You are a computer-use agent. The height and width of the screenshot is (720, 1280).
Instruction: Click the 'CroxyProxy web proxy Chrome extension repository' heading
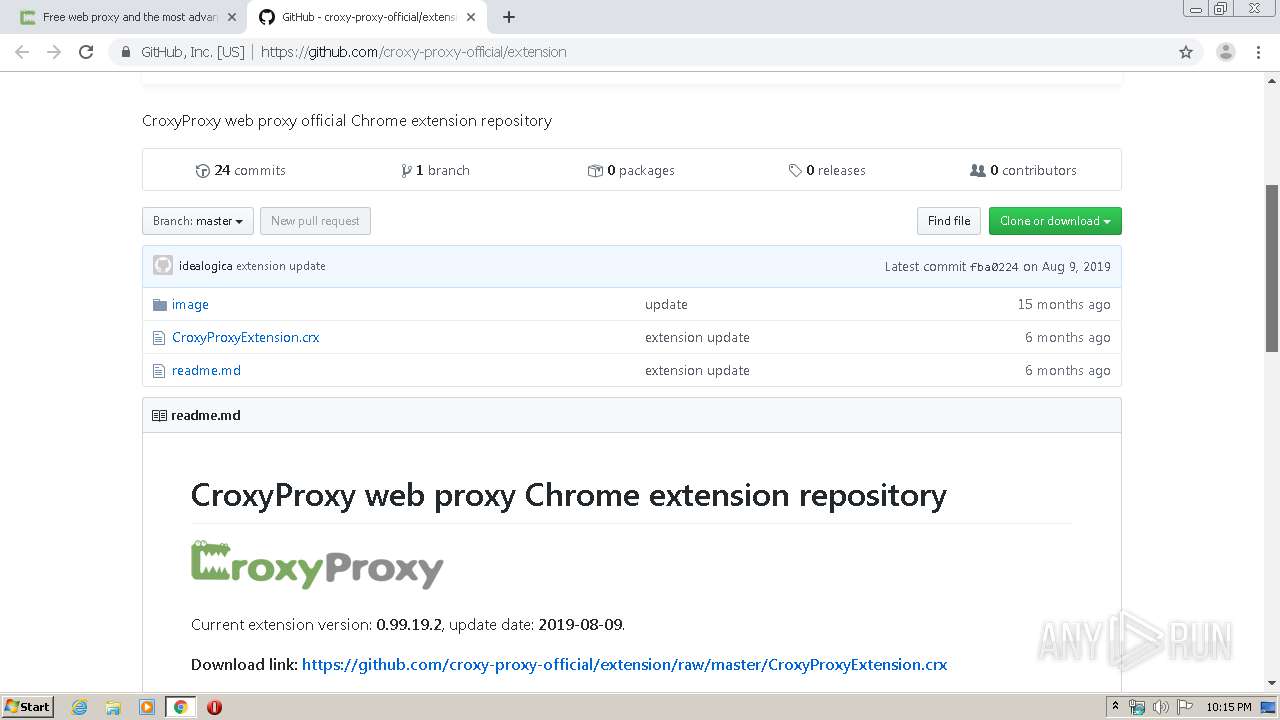point(568,495)
